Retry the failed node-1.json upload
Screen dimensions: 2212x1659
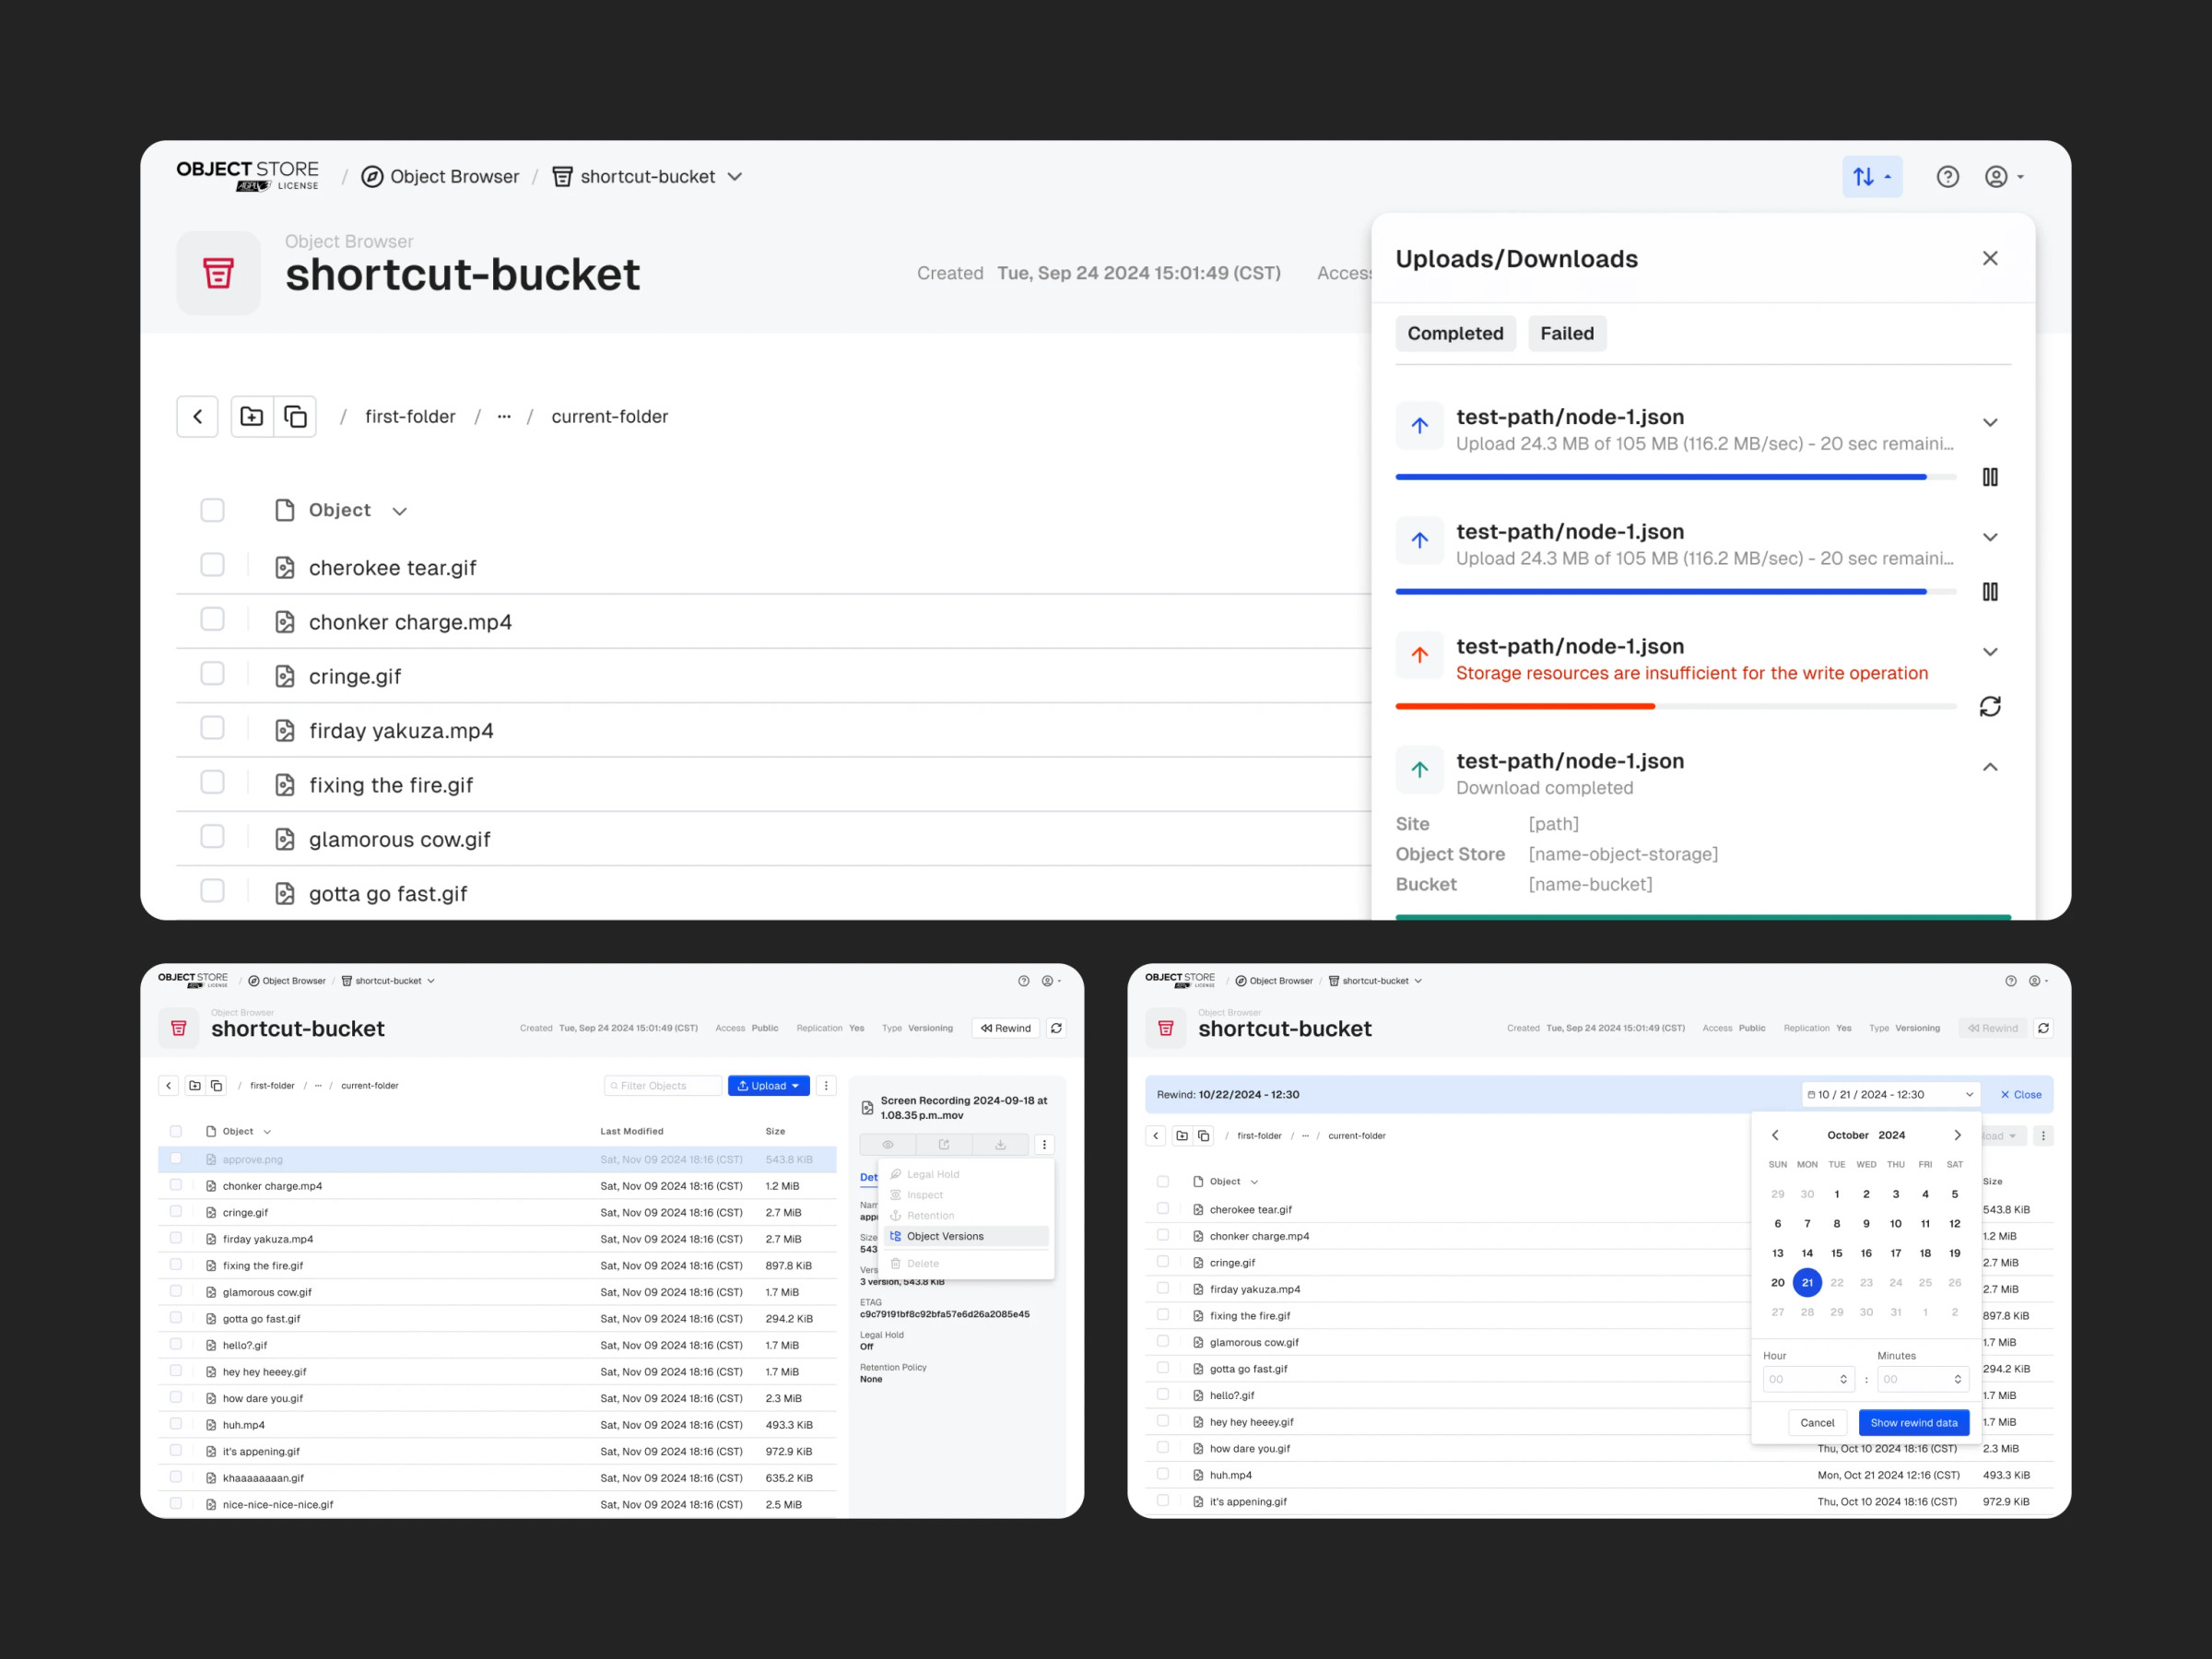(x=1989, y=707)
